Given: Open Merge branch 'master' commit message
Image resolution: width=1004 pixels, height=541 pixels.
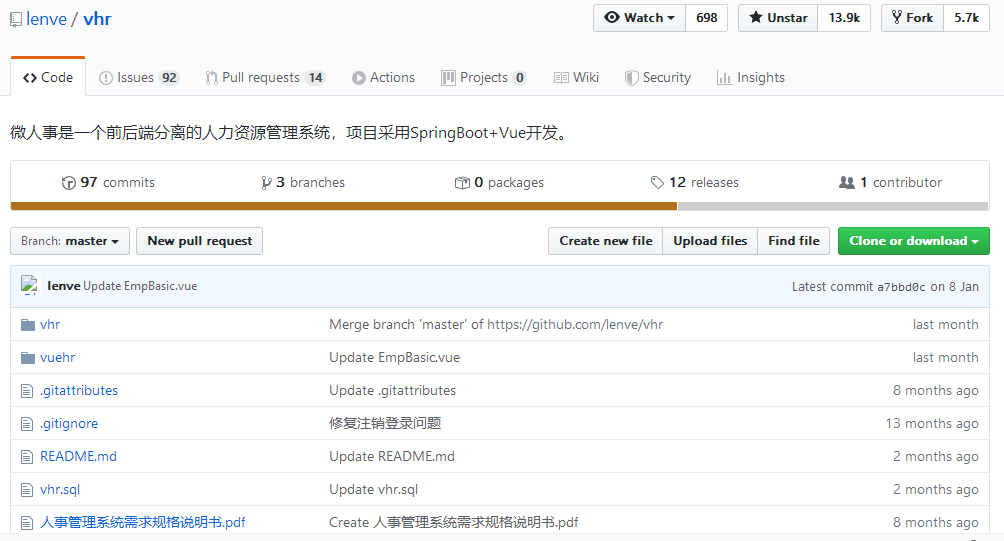Looking at the screenshot, I should click(496, 325).
